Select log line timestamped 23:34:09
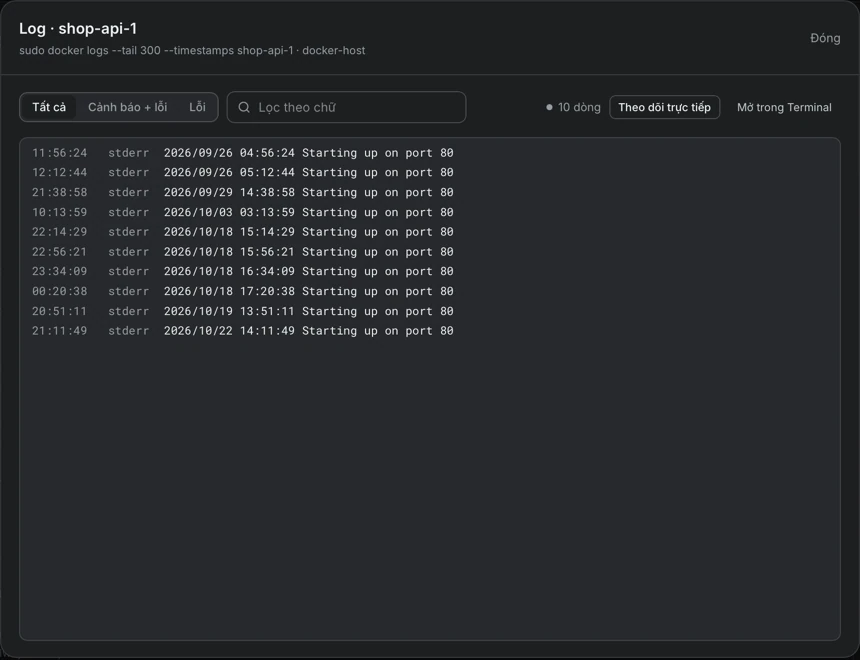The height and width of the screenshot is (660, 860). click(x=429, y=271)
